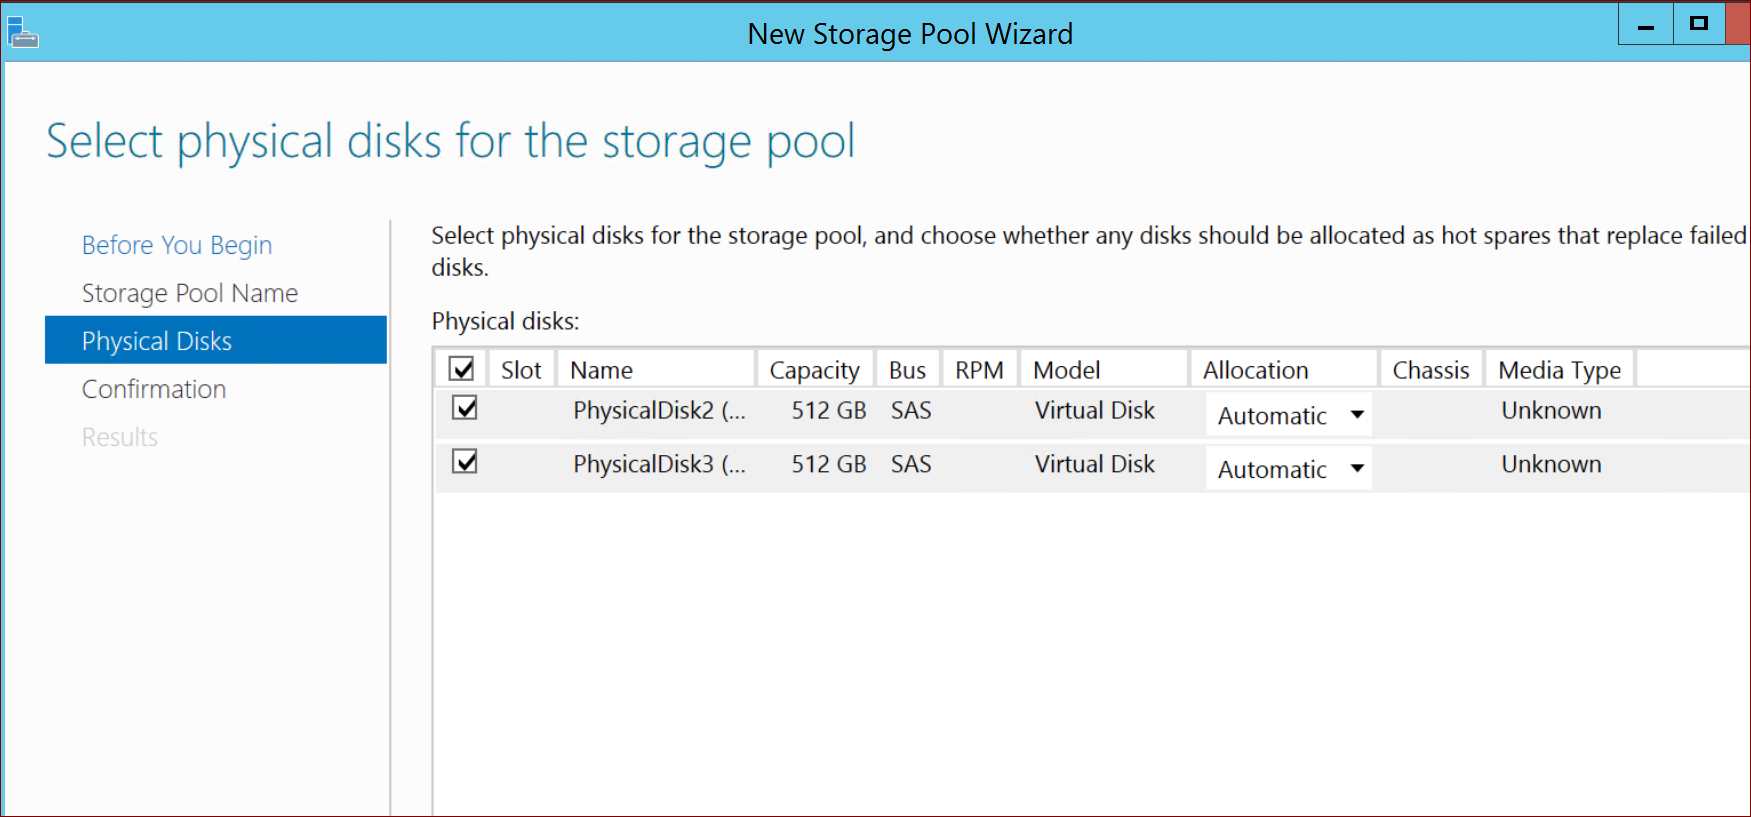
Task: Click the Allocation column header
Action: pyautogui.click(x=1255, y=370)
